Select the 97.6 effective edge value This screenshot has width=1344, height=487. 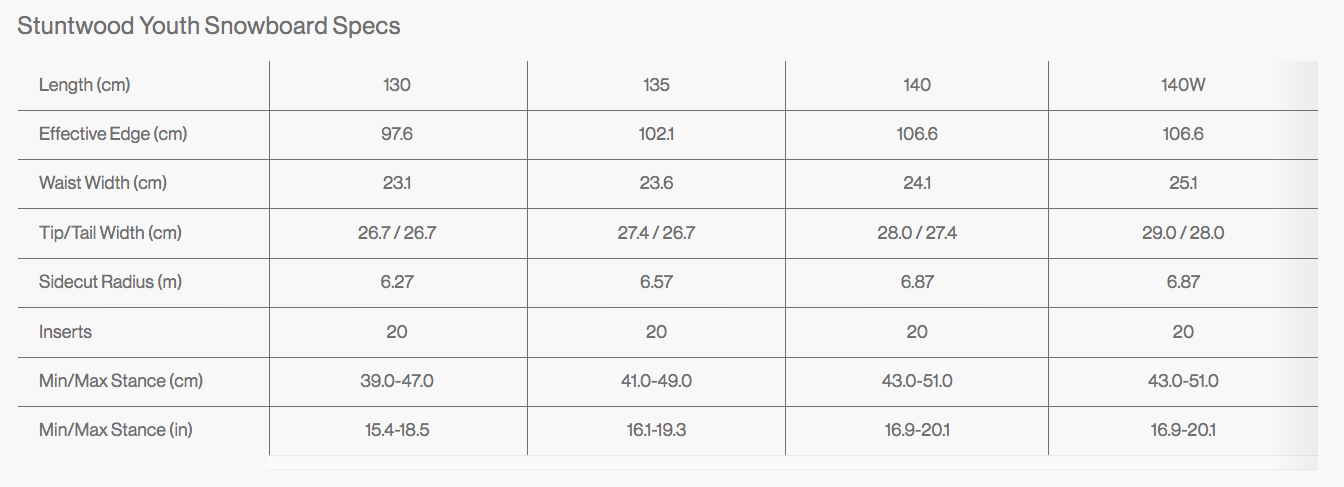[x=397, y=134]
